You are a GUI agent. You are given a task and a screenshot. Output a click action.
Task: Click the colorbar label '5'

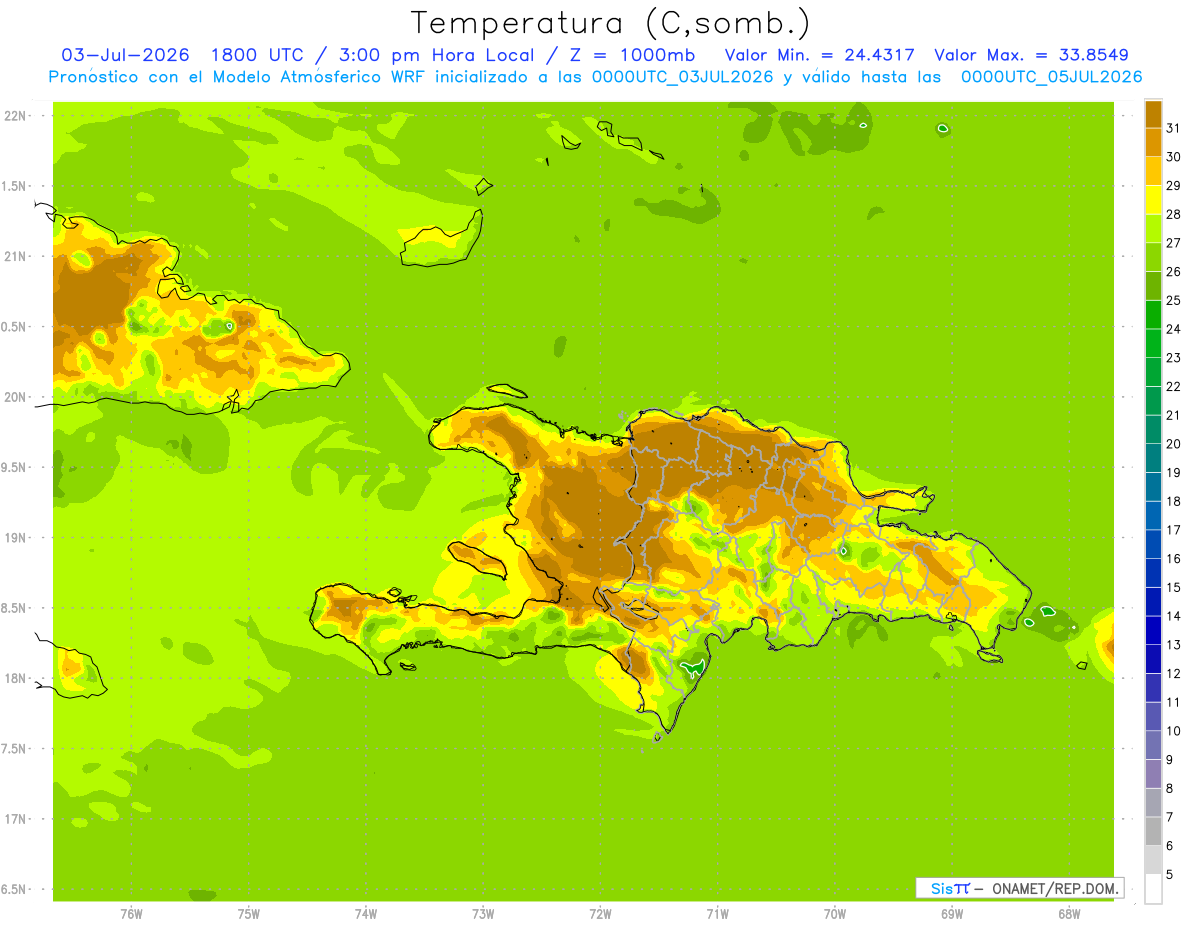tap(1171, 874)
